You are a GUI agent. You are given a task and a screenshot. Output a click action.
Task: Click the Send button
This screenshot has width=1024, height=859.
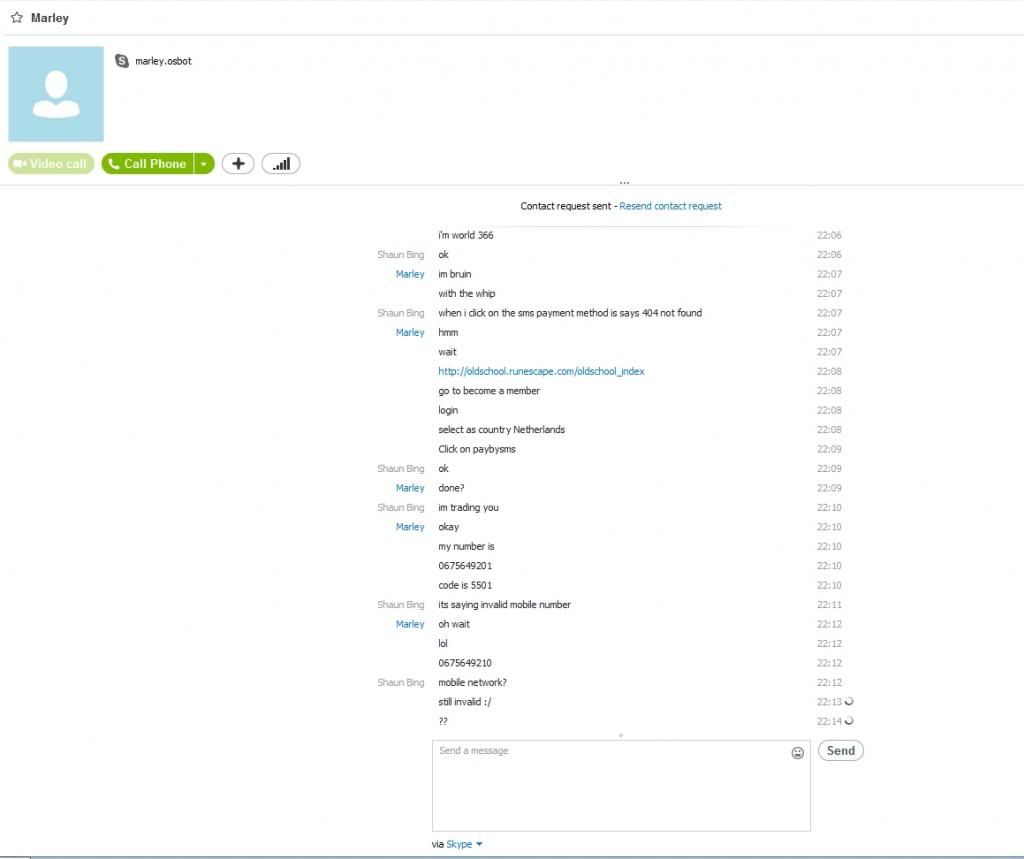point(840,751)
